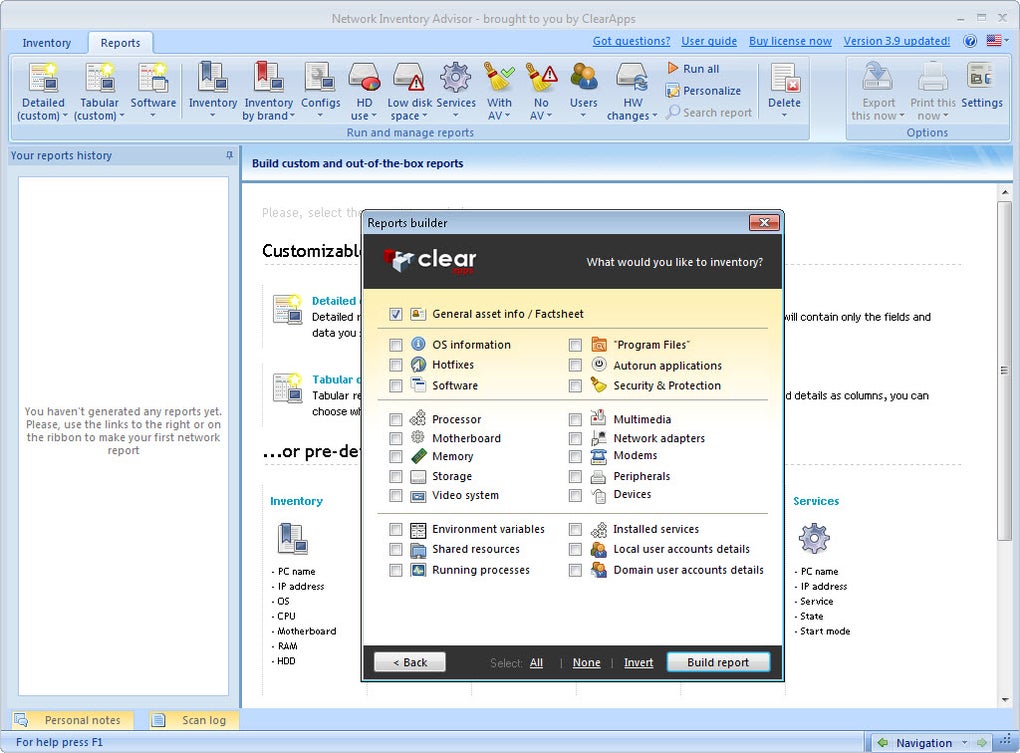Image resolution: width=1020 pixels, height=753 pixels.
Task: Click the HW changes report icon
Action: [632, 77]
